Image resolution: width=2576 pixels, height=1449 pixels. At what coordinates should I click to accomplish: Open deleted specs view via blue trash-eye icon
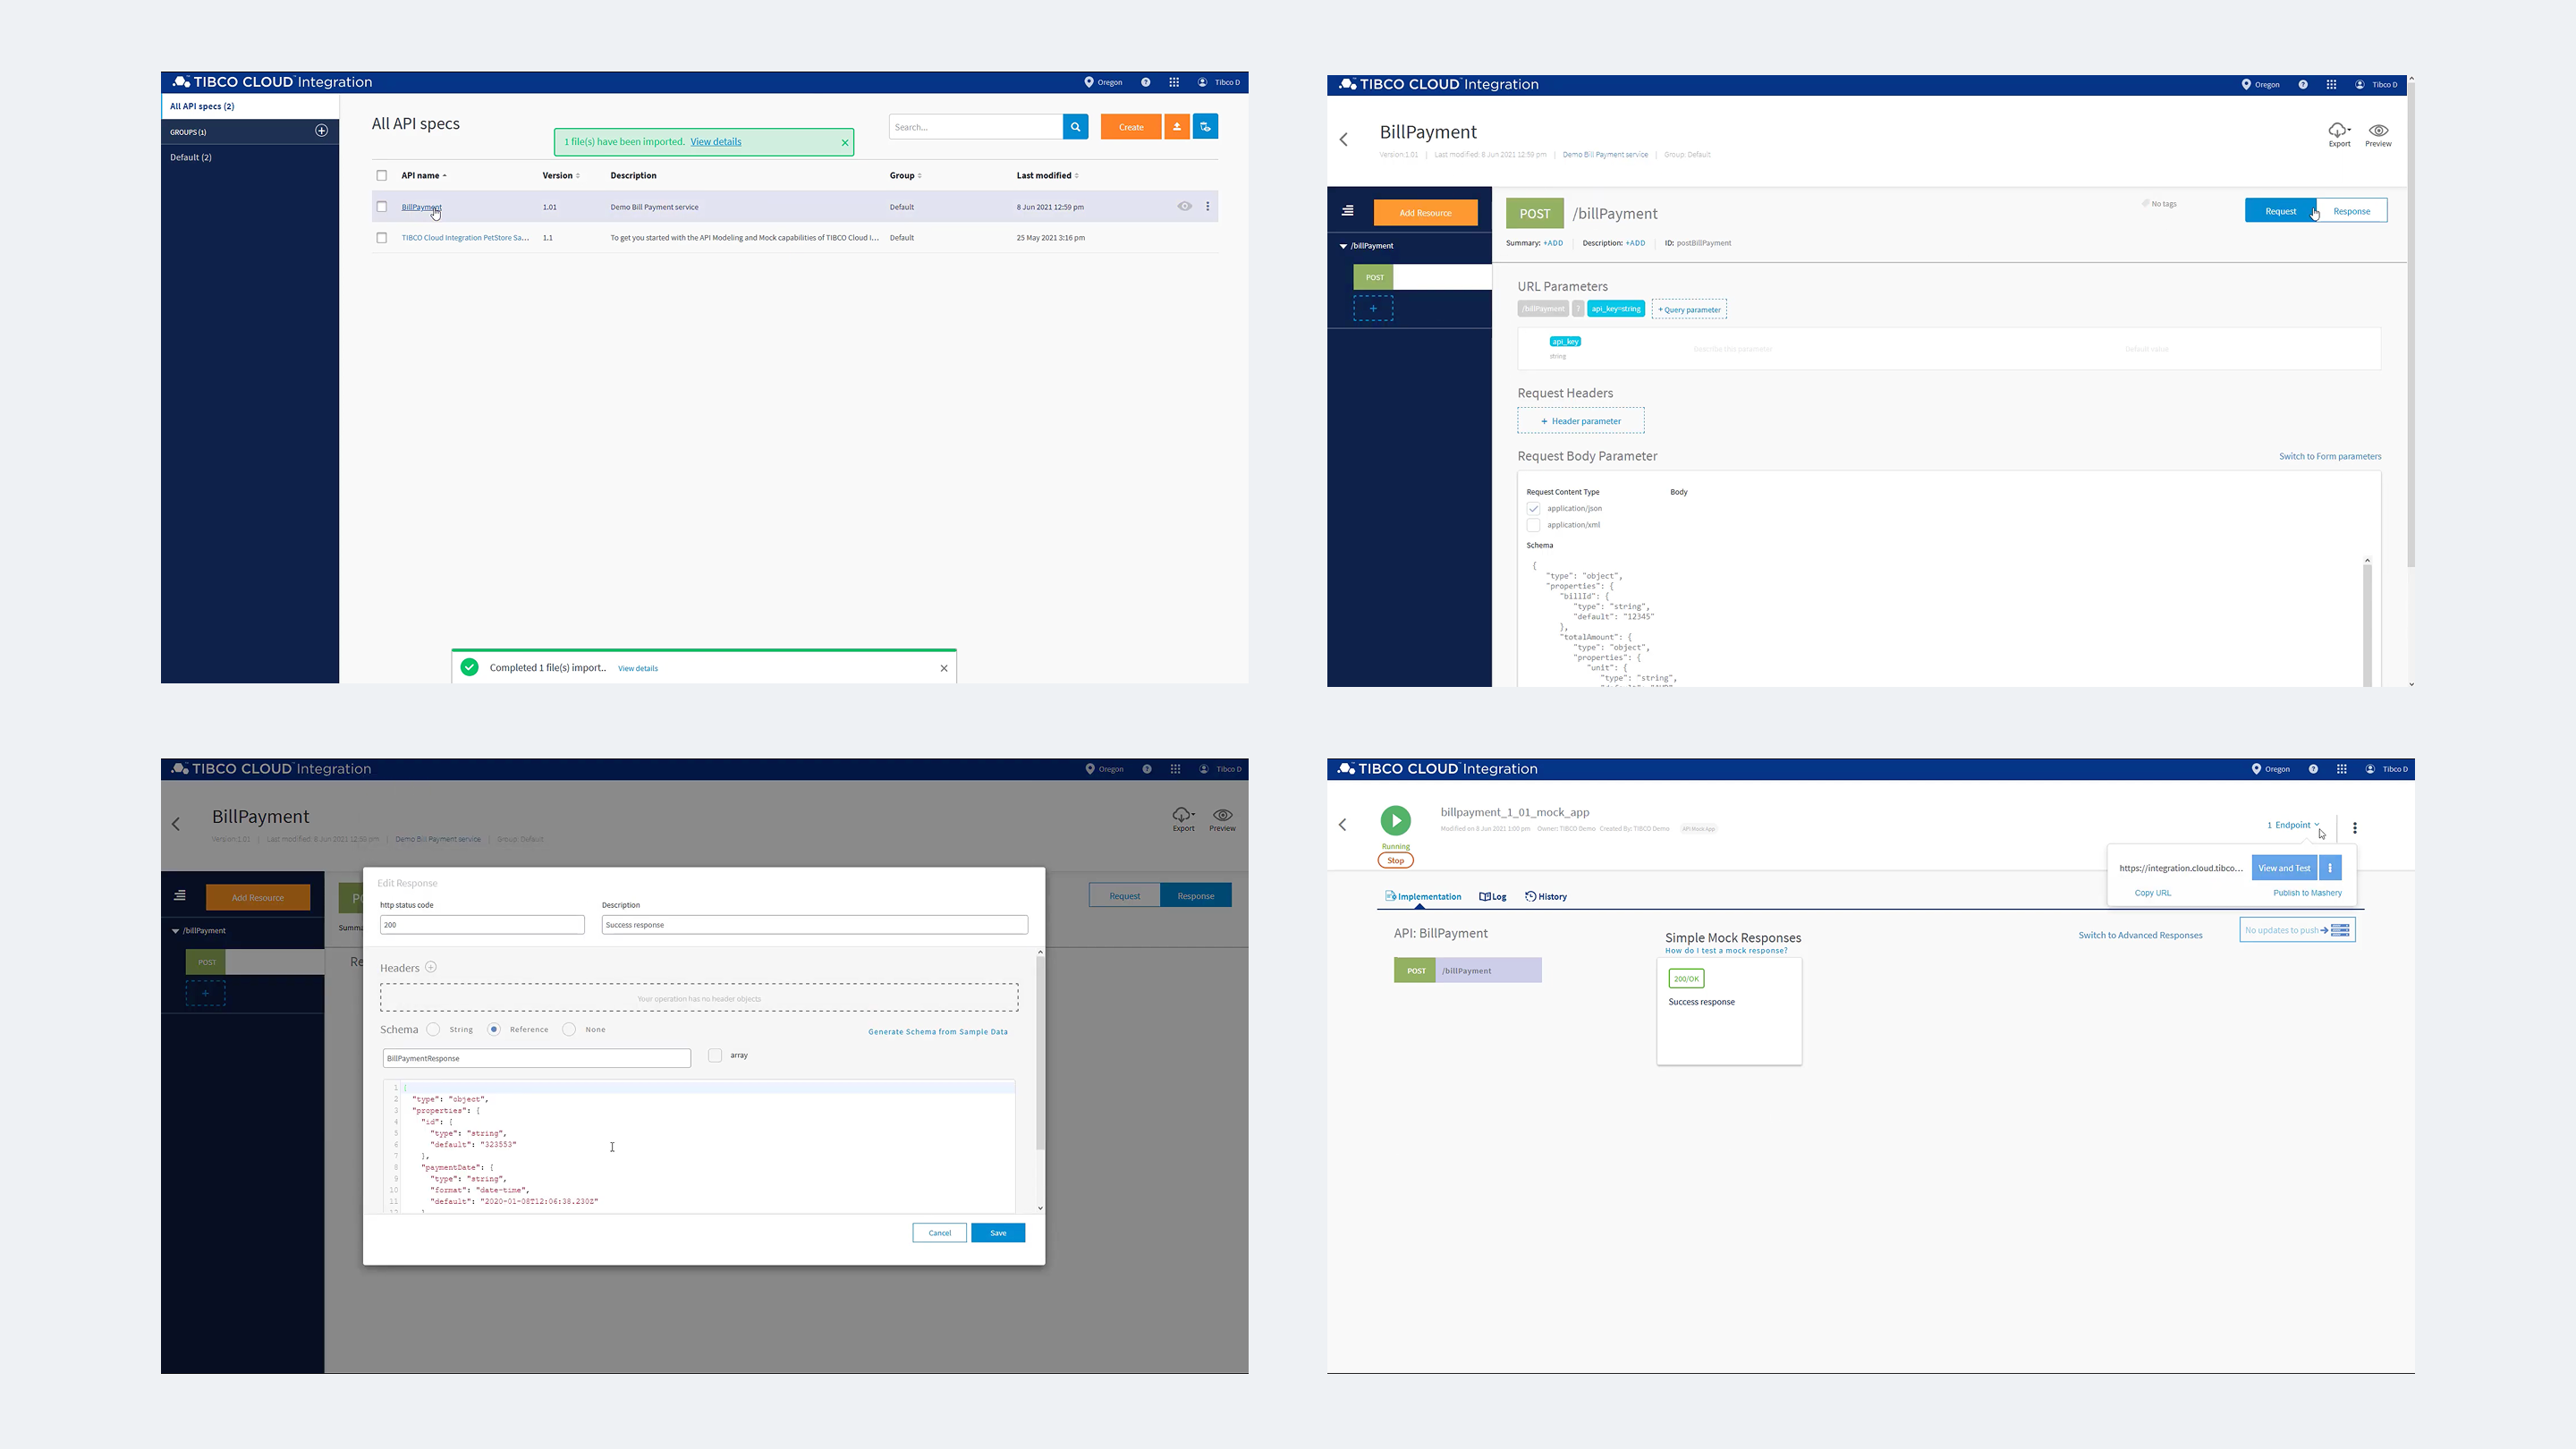click(1205, 126)
